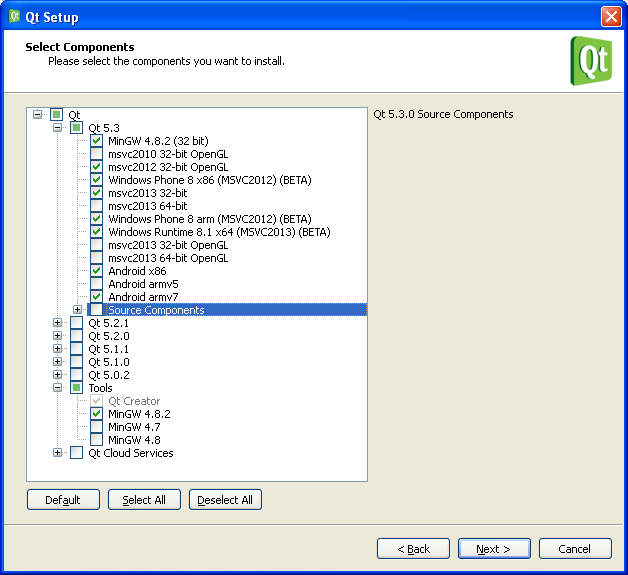628x575 pixels.
Task: Select the 'Source Components' tree row
Action: click(x=227, y=310)
